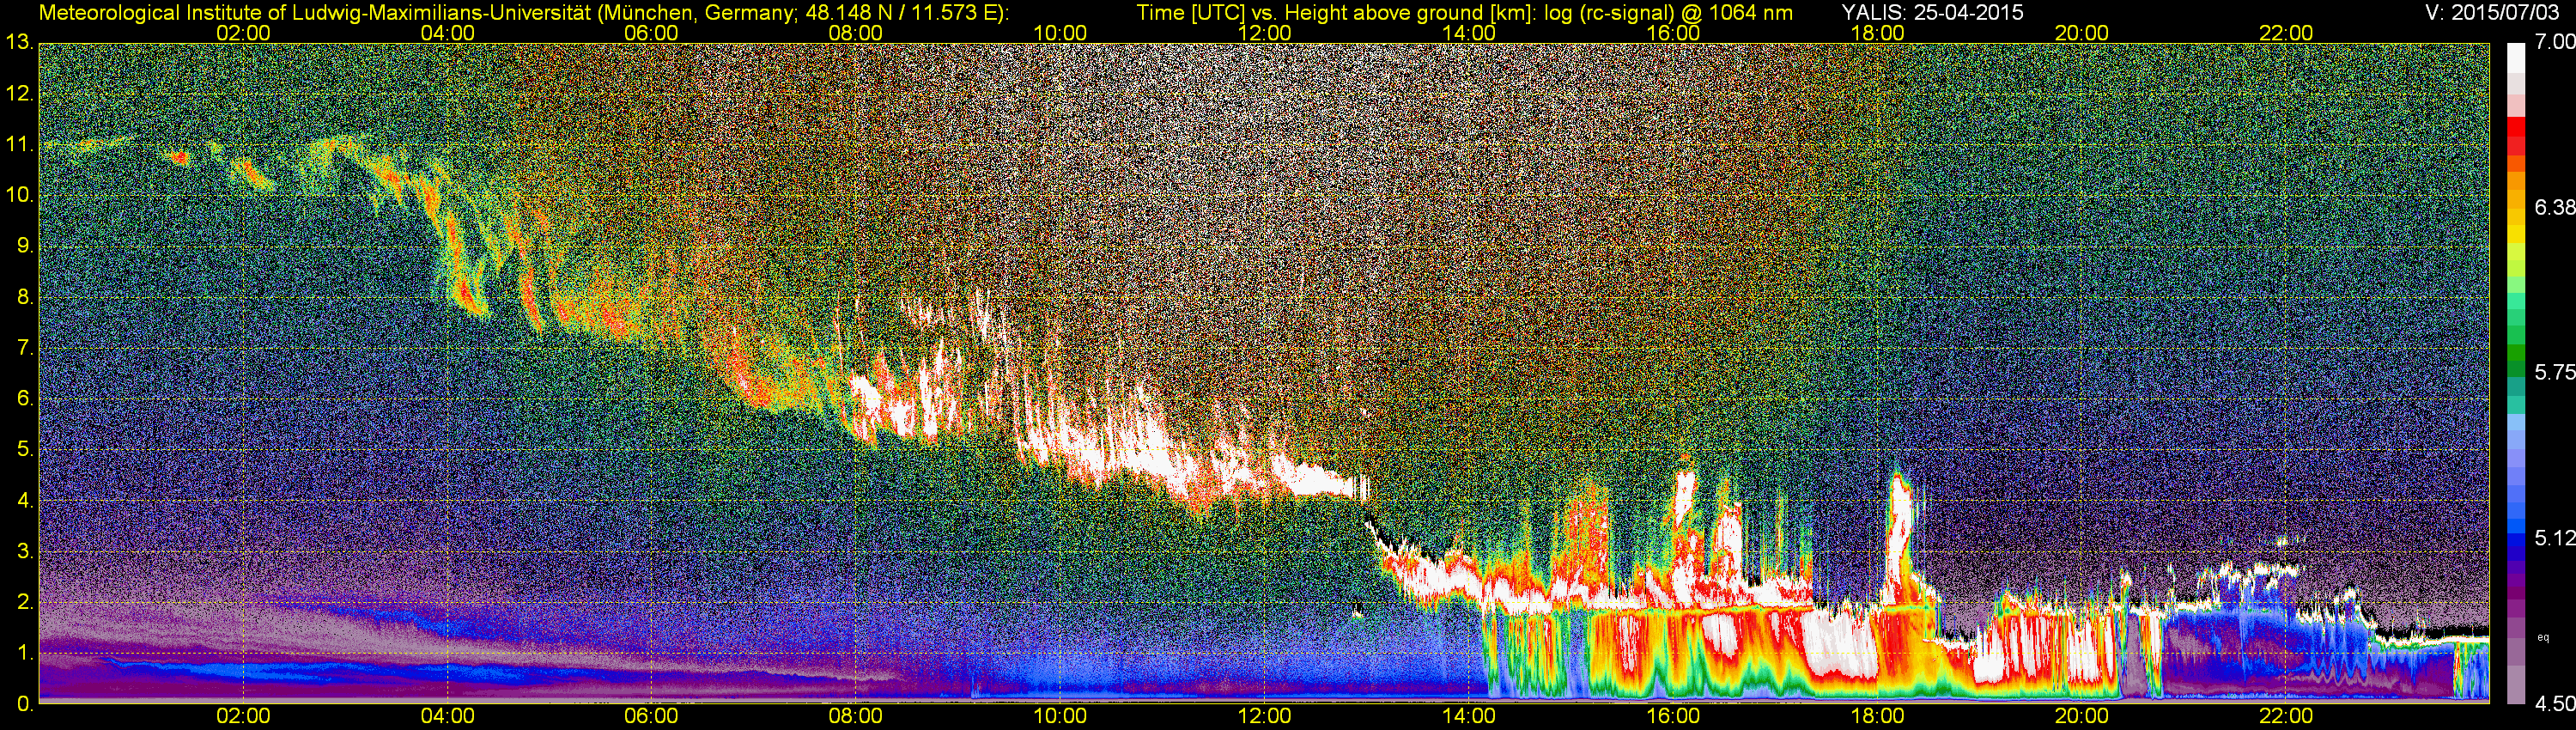This screenshot has width=2576, height=730.
Task: Click the 6.38 value on the colorbar
Action: pos(2555,207)
